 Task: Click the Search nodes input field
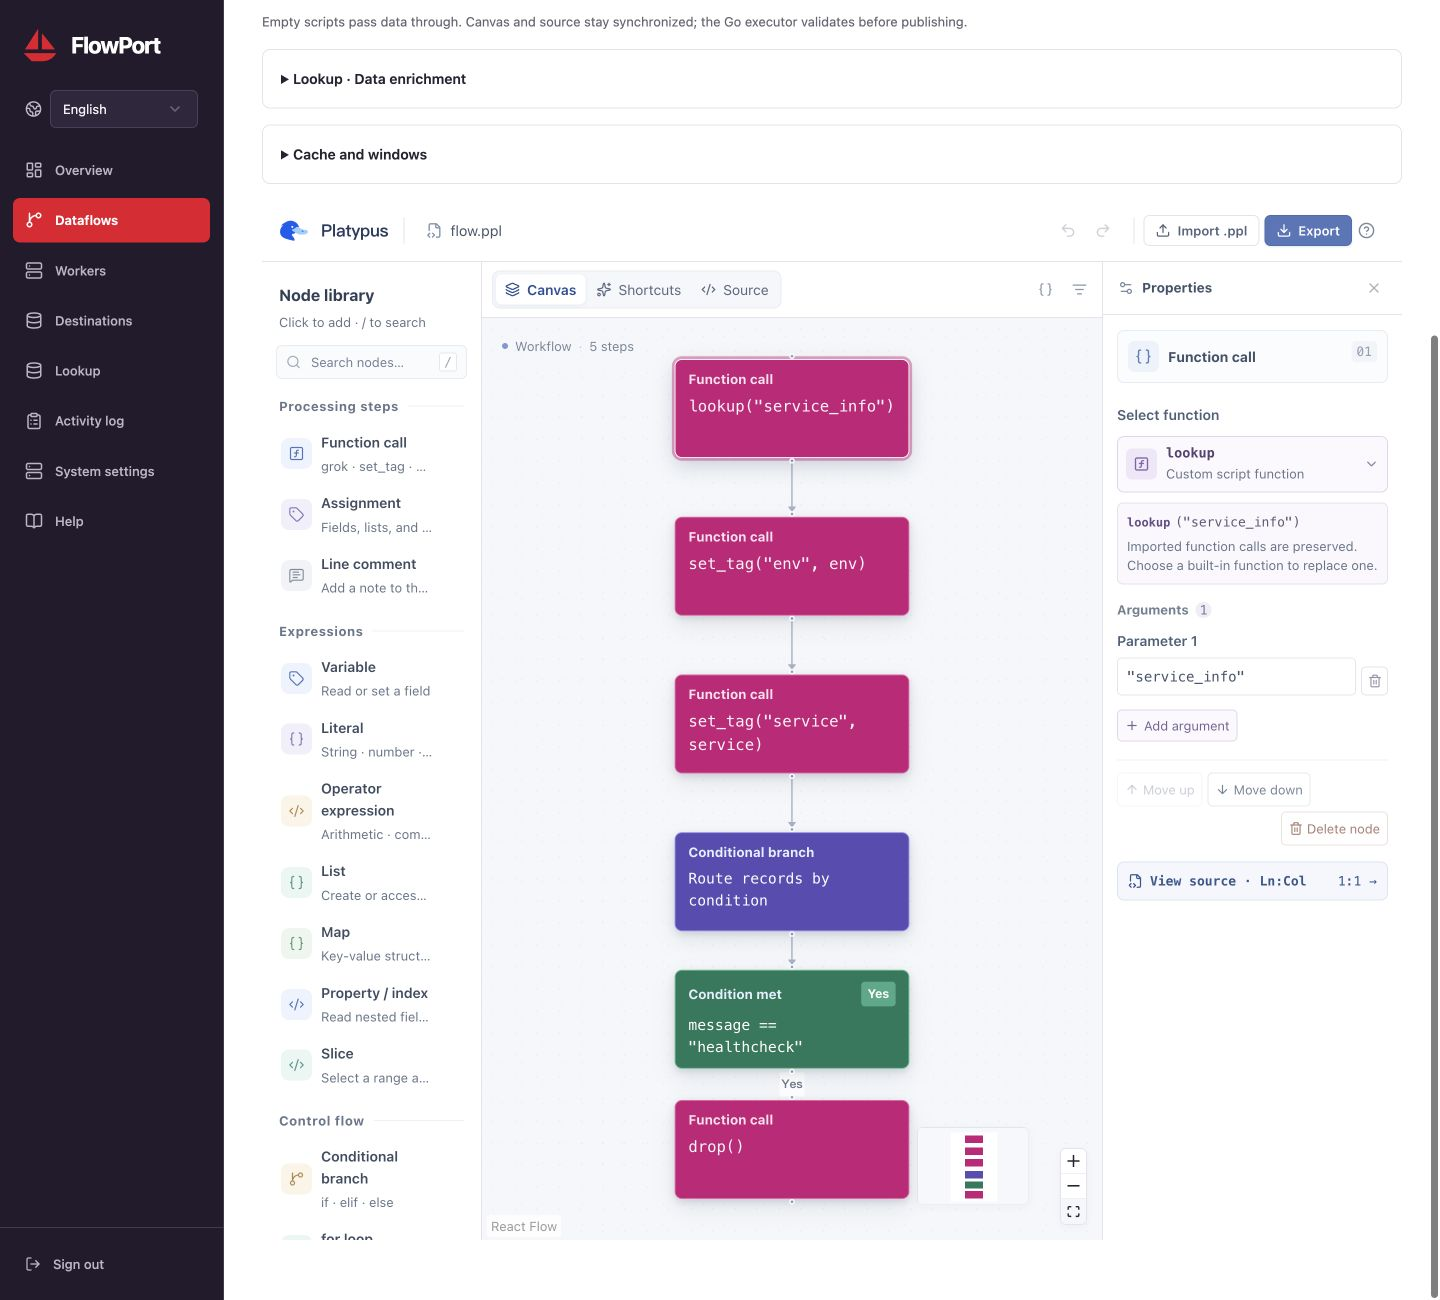[x=371, y=362]
